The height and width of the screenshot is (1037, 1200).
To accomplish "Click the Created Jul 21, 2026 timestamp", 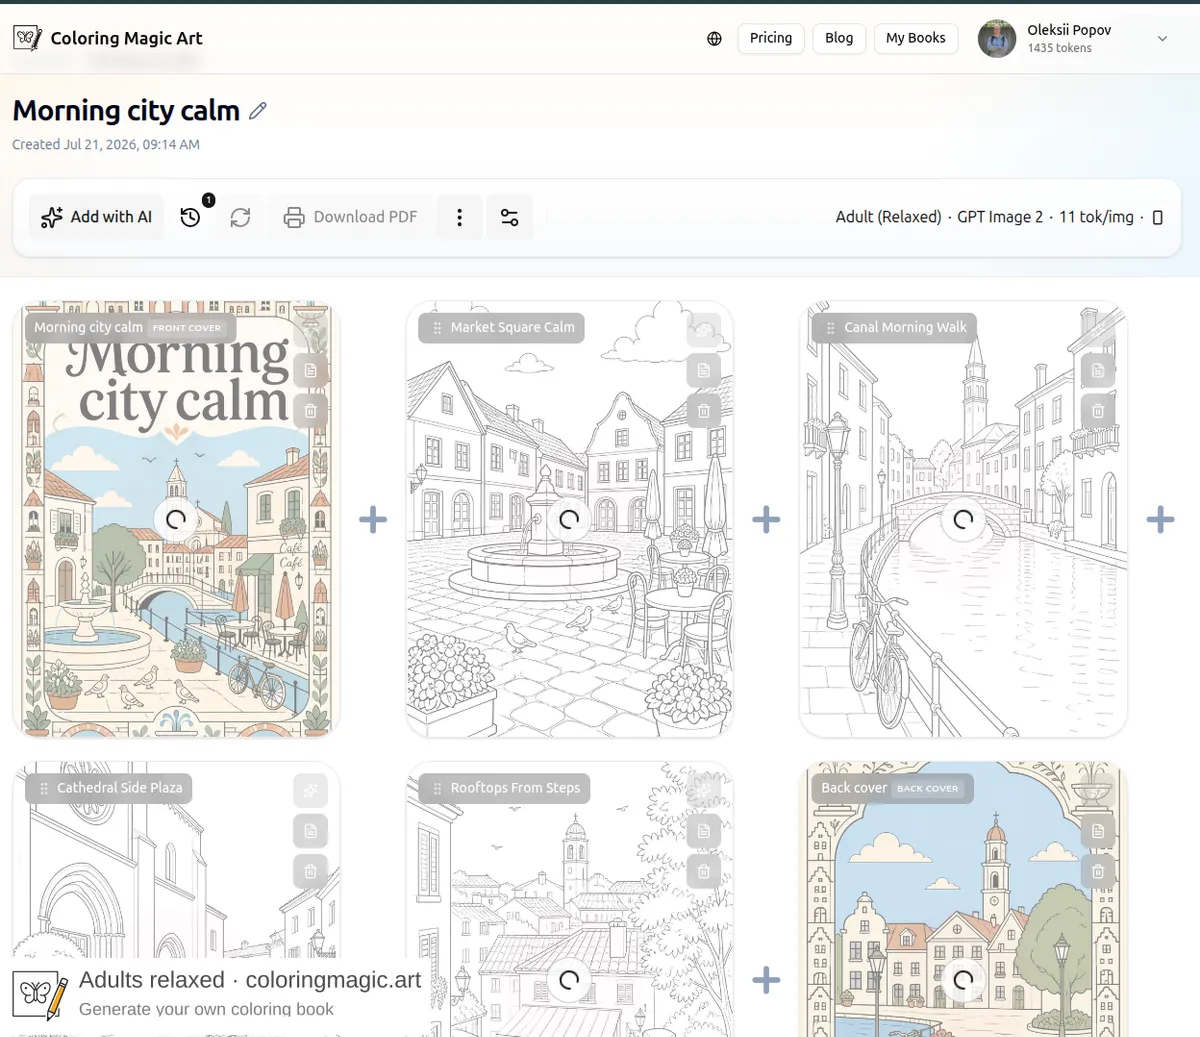I will click(106, 145).
